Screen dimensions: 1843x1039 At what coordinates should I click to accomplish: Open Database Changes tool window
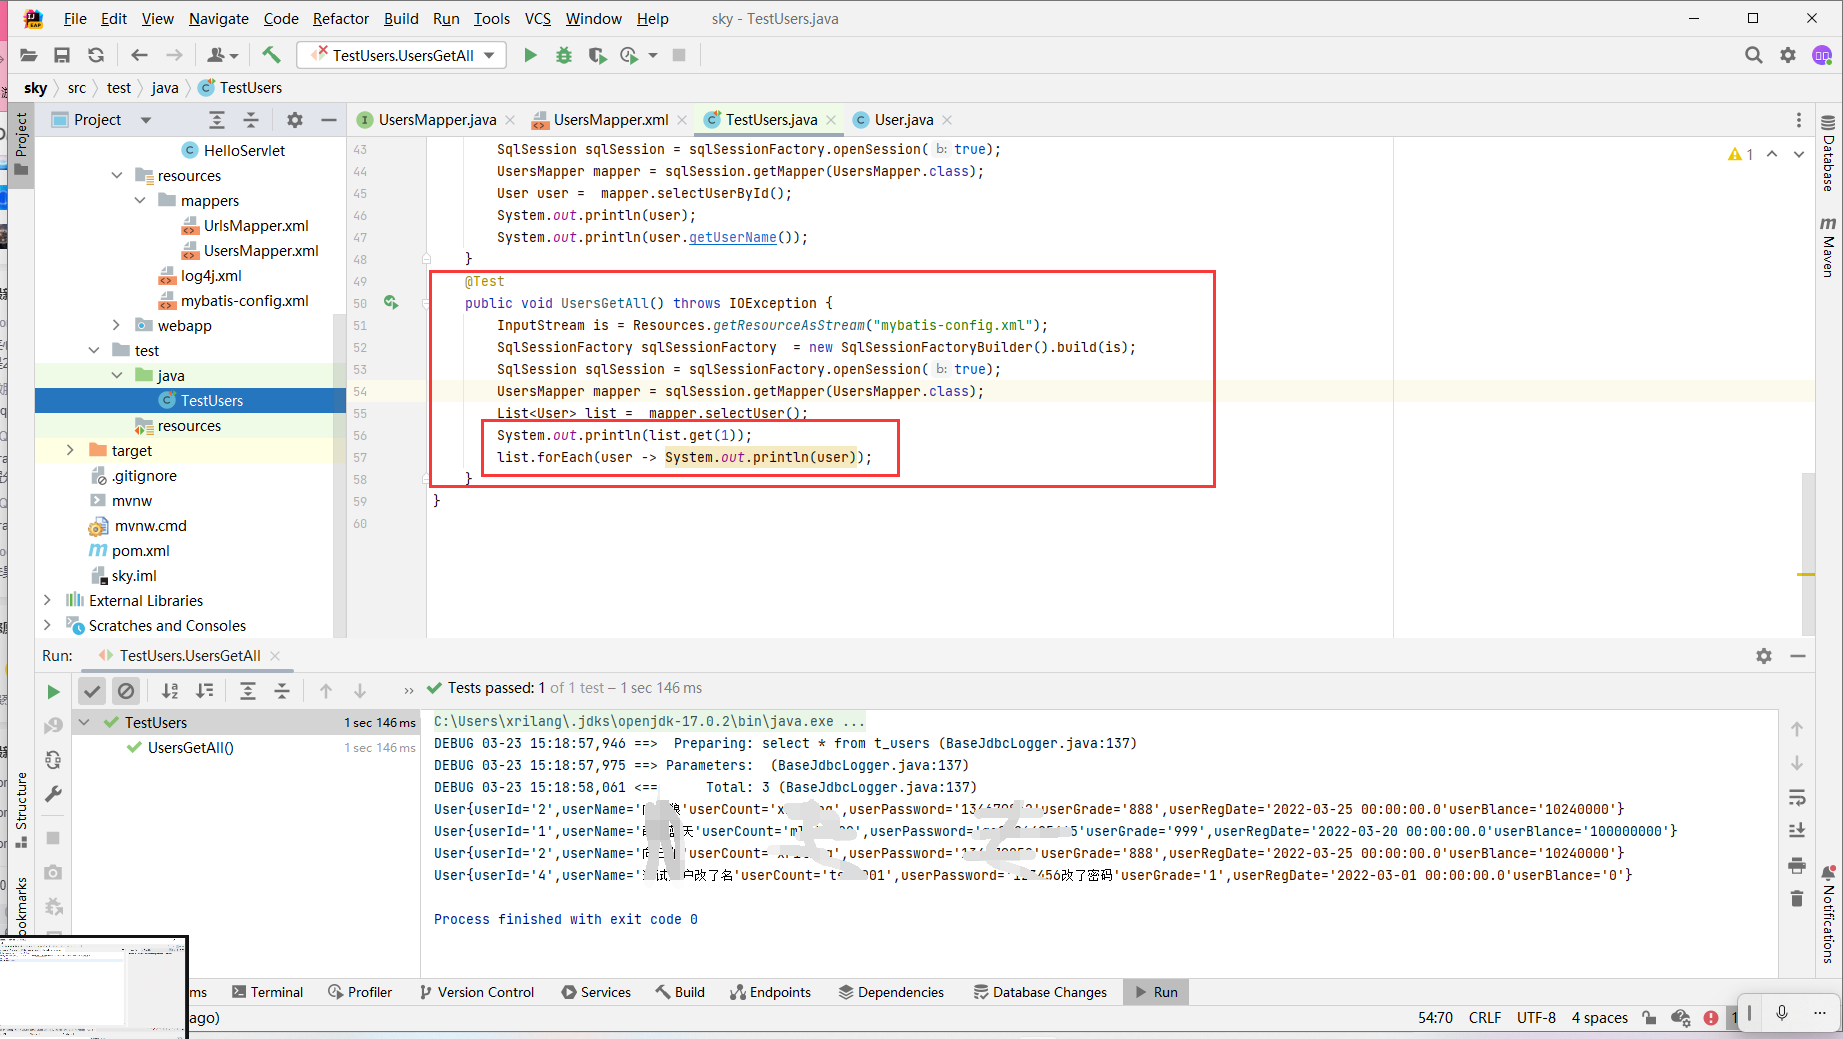click(x=1040, y=992)
